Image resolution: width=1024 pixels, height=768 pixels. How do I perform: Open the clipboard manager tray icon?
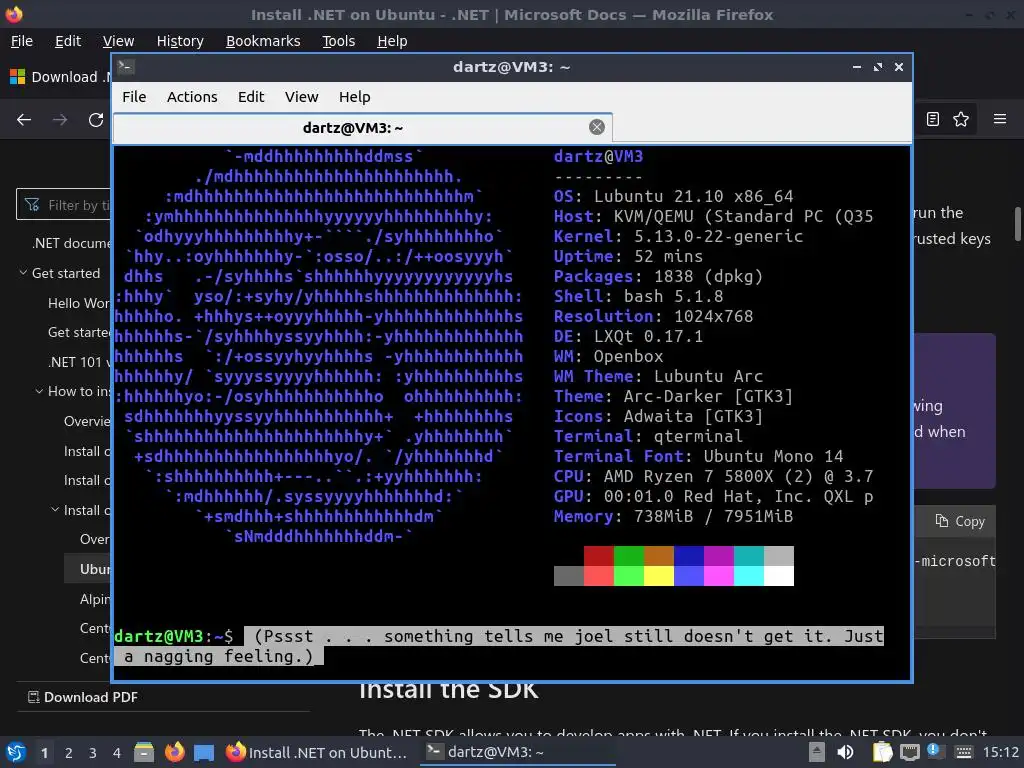882,752
